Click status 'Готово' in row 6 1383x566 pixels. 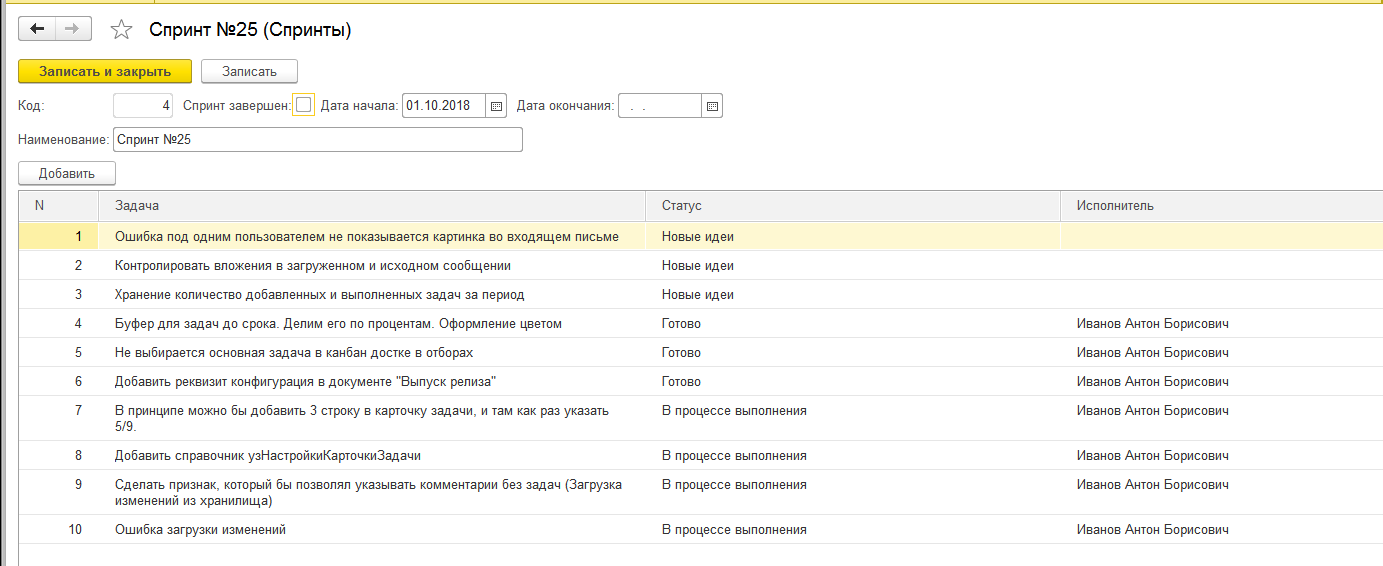click(x=681, y=382)
